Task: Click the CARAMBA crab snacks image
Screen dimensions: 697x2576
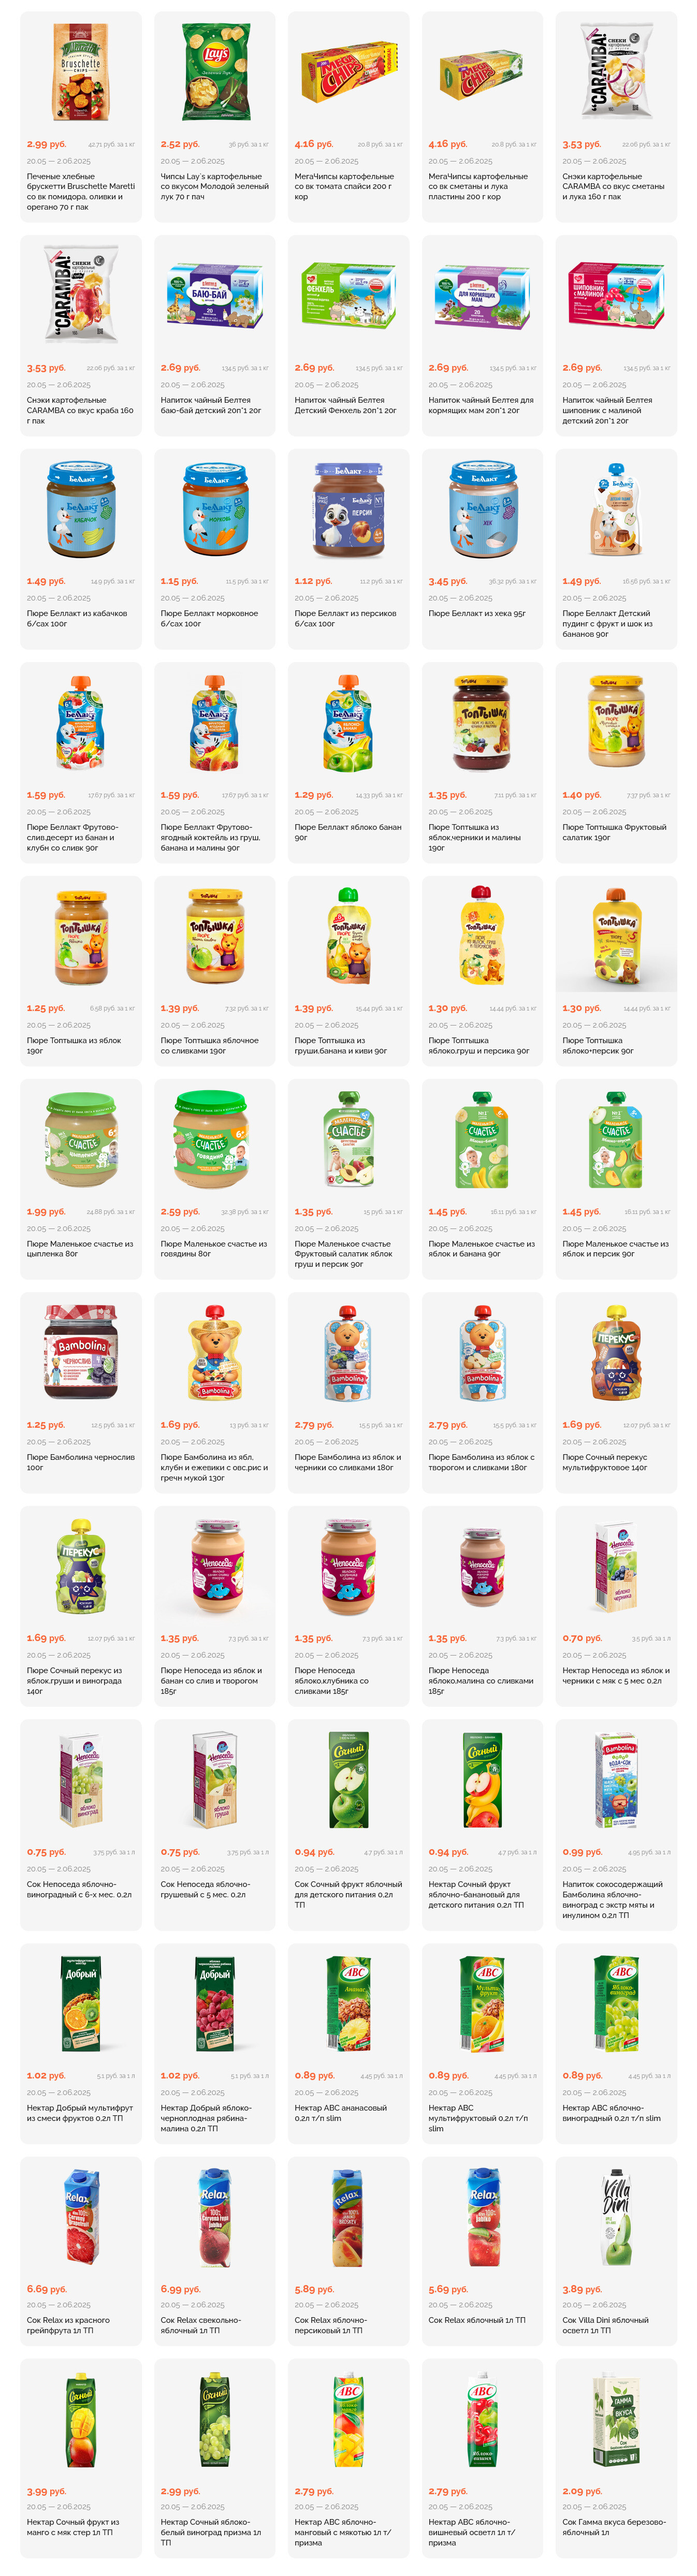Action: (x=81, y=295)
